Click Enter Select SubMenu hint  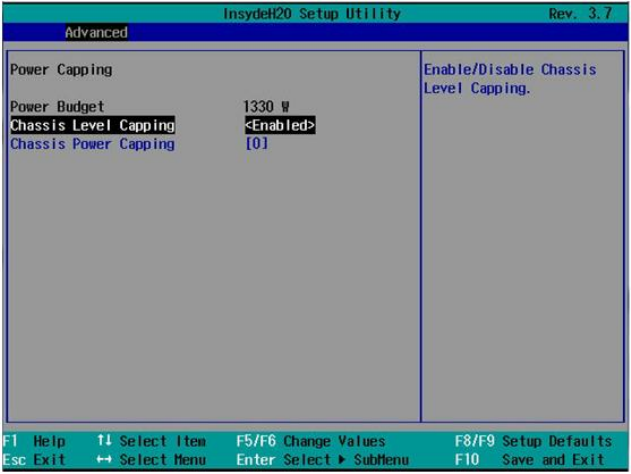[322, 460]
